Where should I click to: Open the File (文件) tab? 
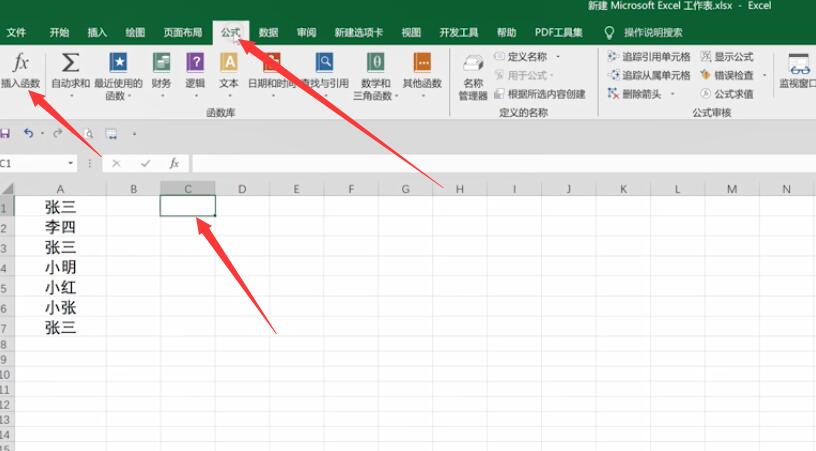pos(16,32)
